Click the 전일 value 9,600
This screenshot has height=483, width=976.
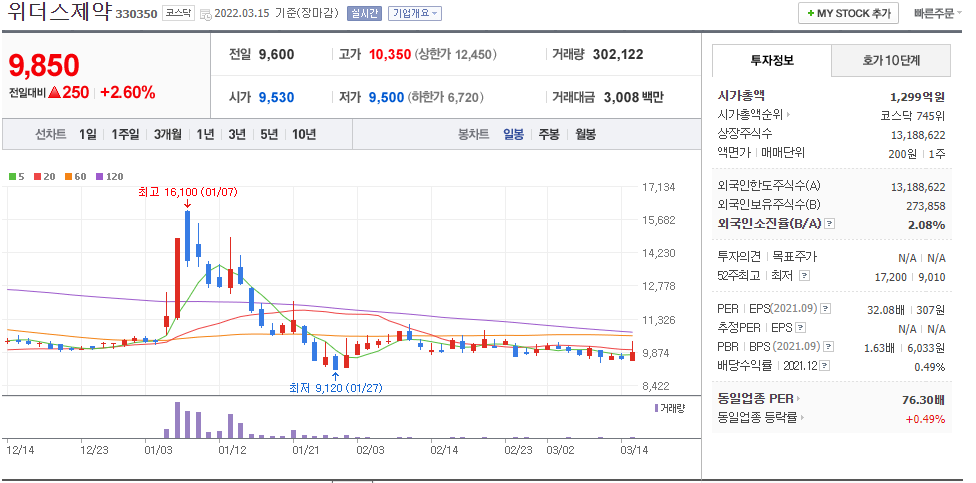[x=276, y=55]
